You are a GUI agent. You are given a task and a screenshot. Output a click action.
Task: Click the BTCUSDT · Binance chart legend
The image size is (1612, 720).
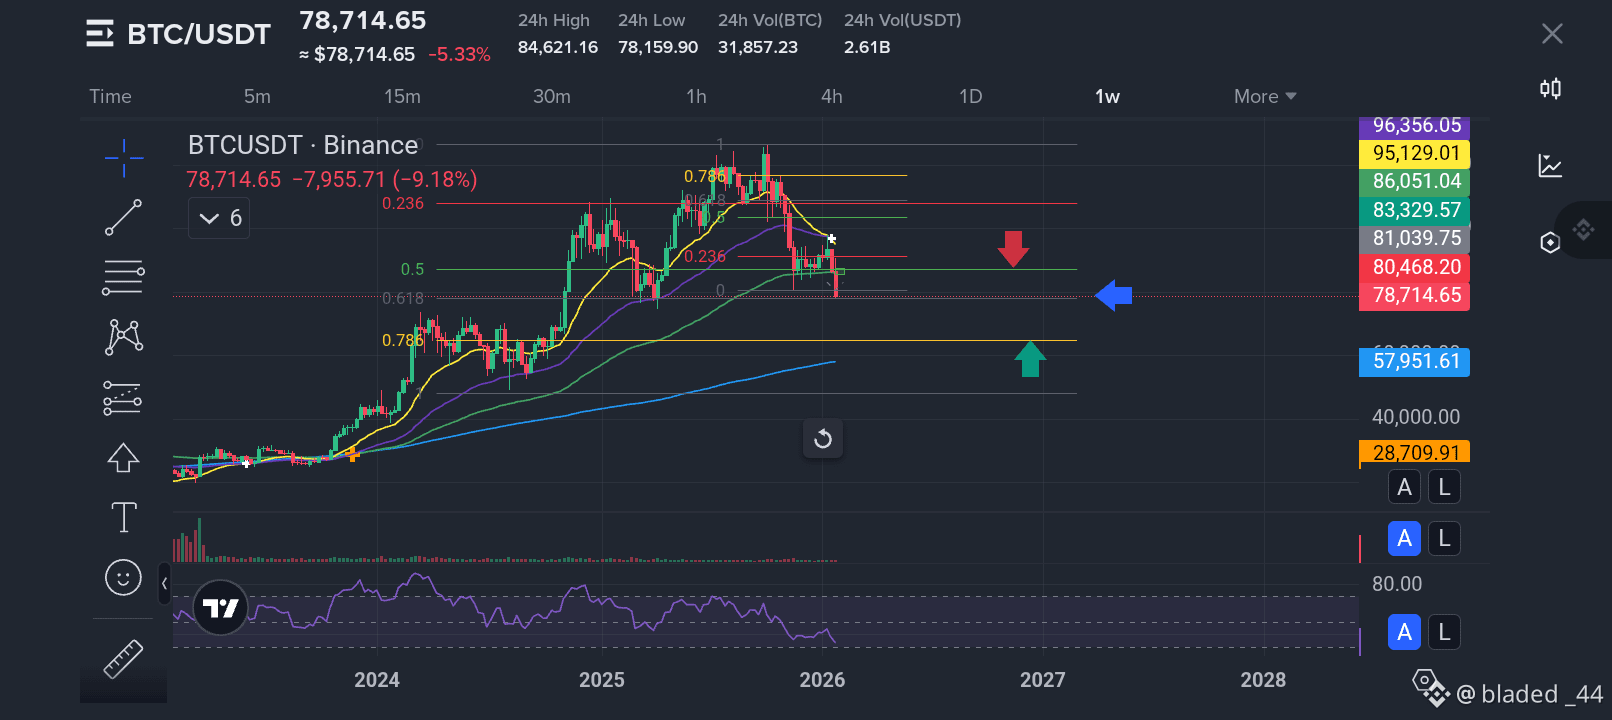click(x=303, y=145)
